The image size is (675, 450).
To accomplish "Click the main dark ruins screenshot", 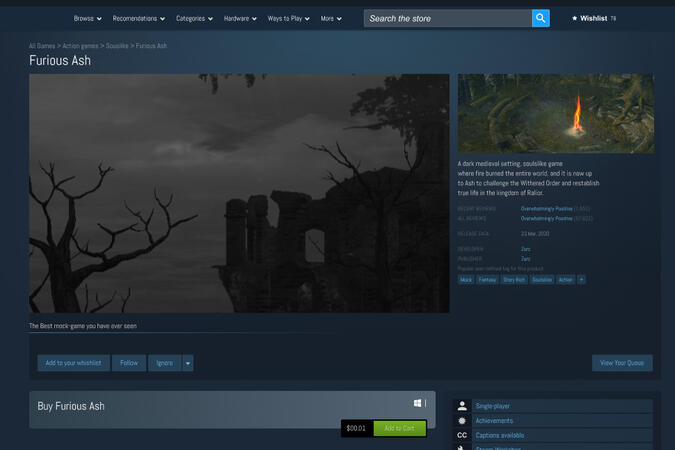I will click(x=239, y=193).
